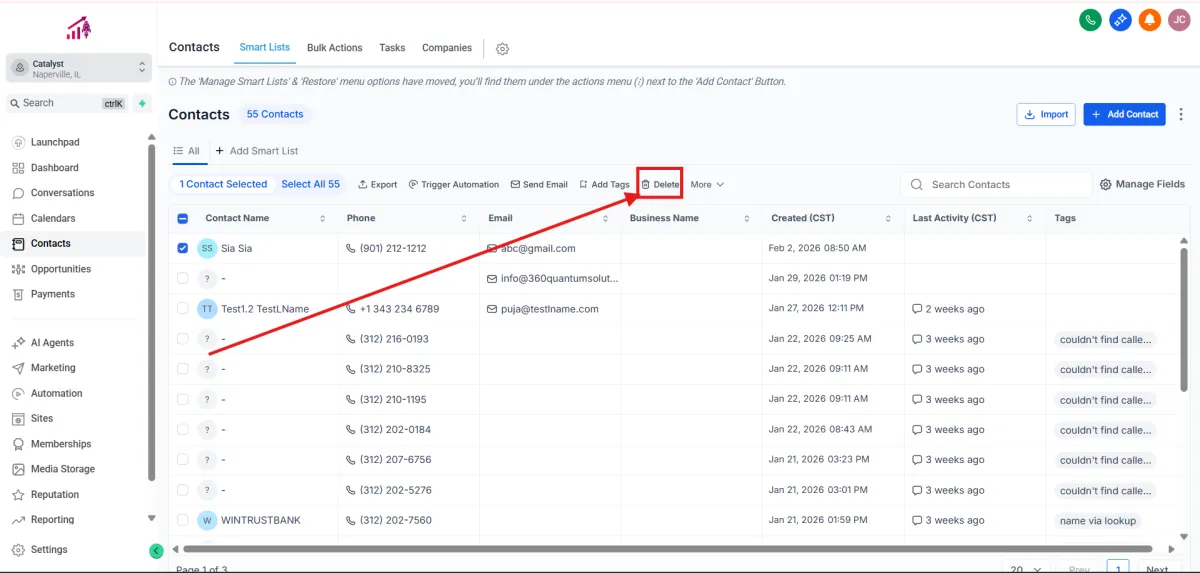Click Delete in the bulk toolbar
Image resolution: width=1200 pixels, height=573 pixels.
pyautogui.click(x=660, y=184)
